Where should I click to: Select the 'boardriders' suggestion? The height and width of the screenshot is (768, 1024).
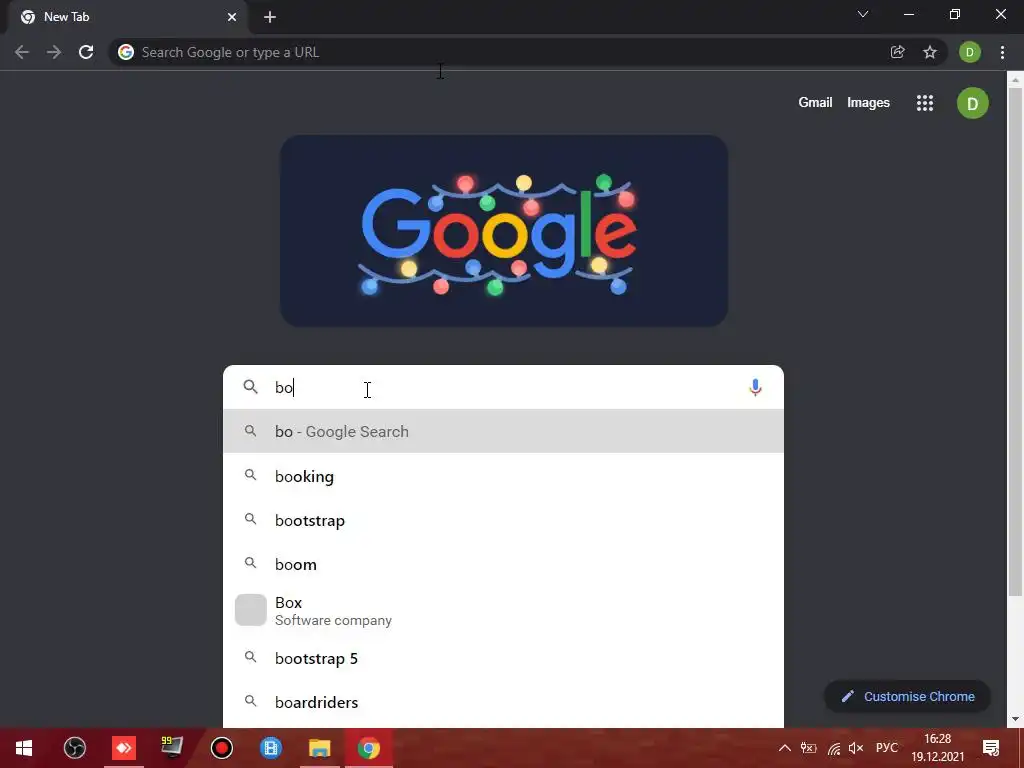[503, 702]
